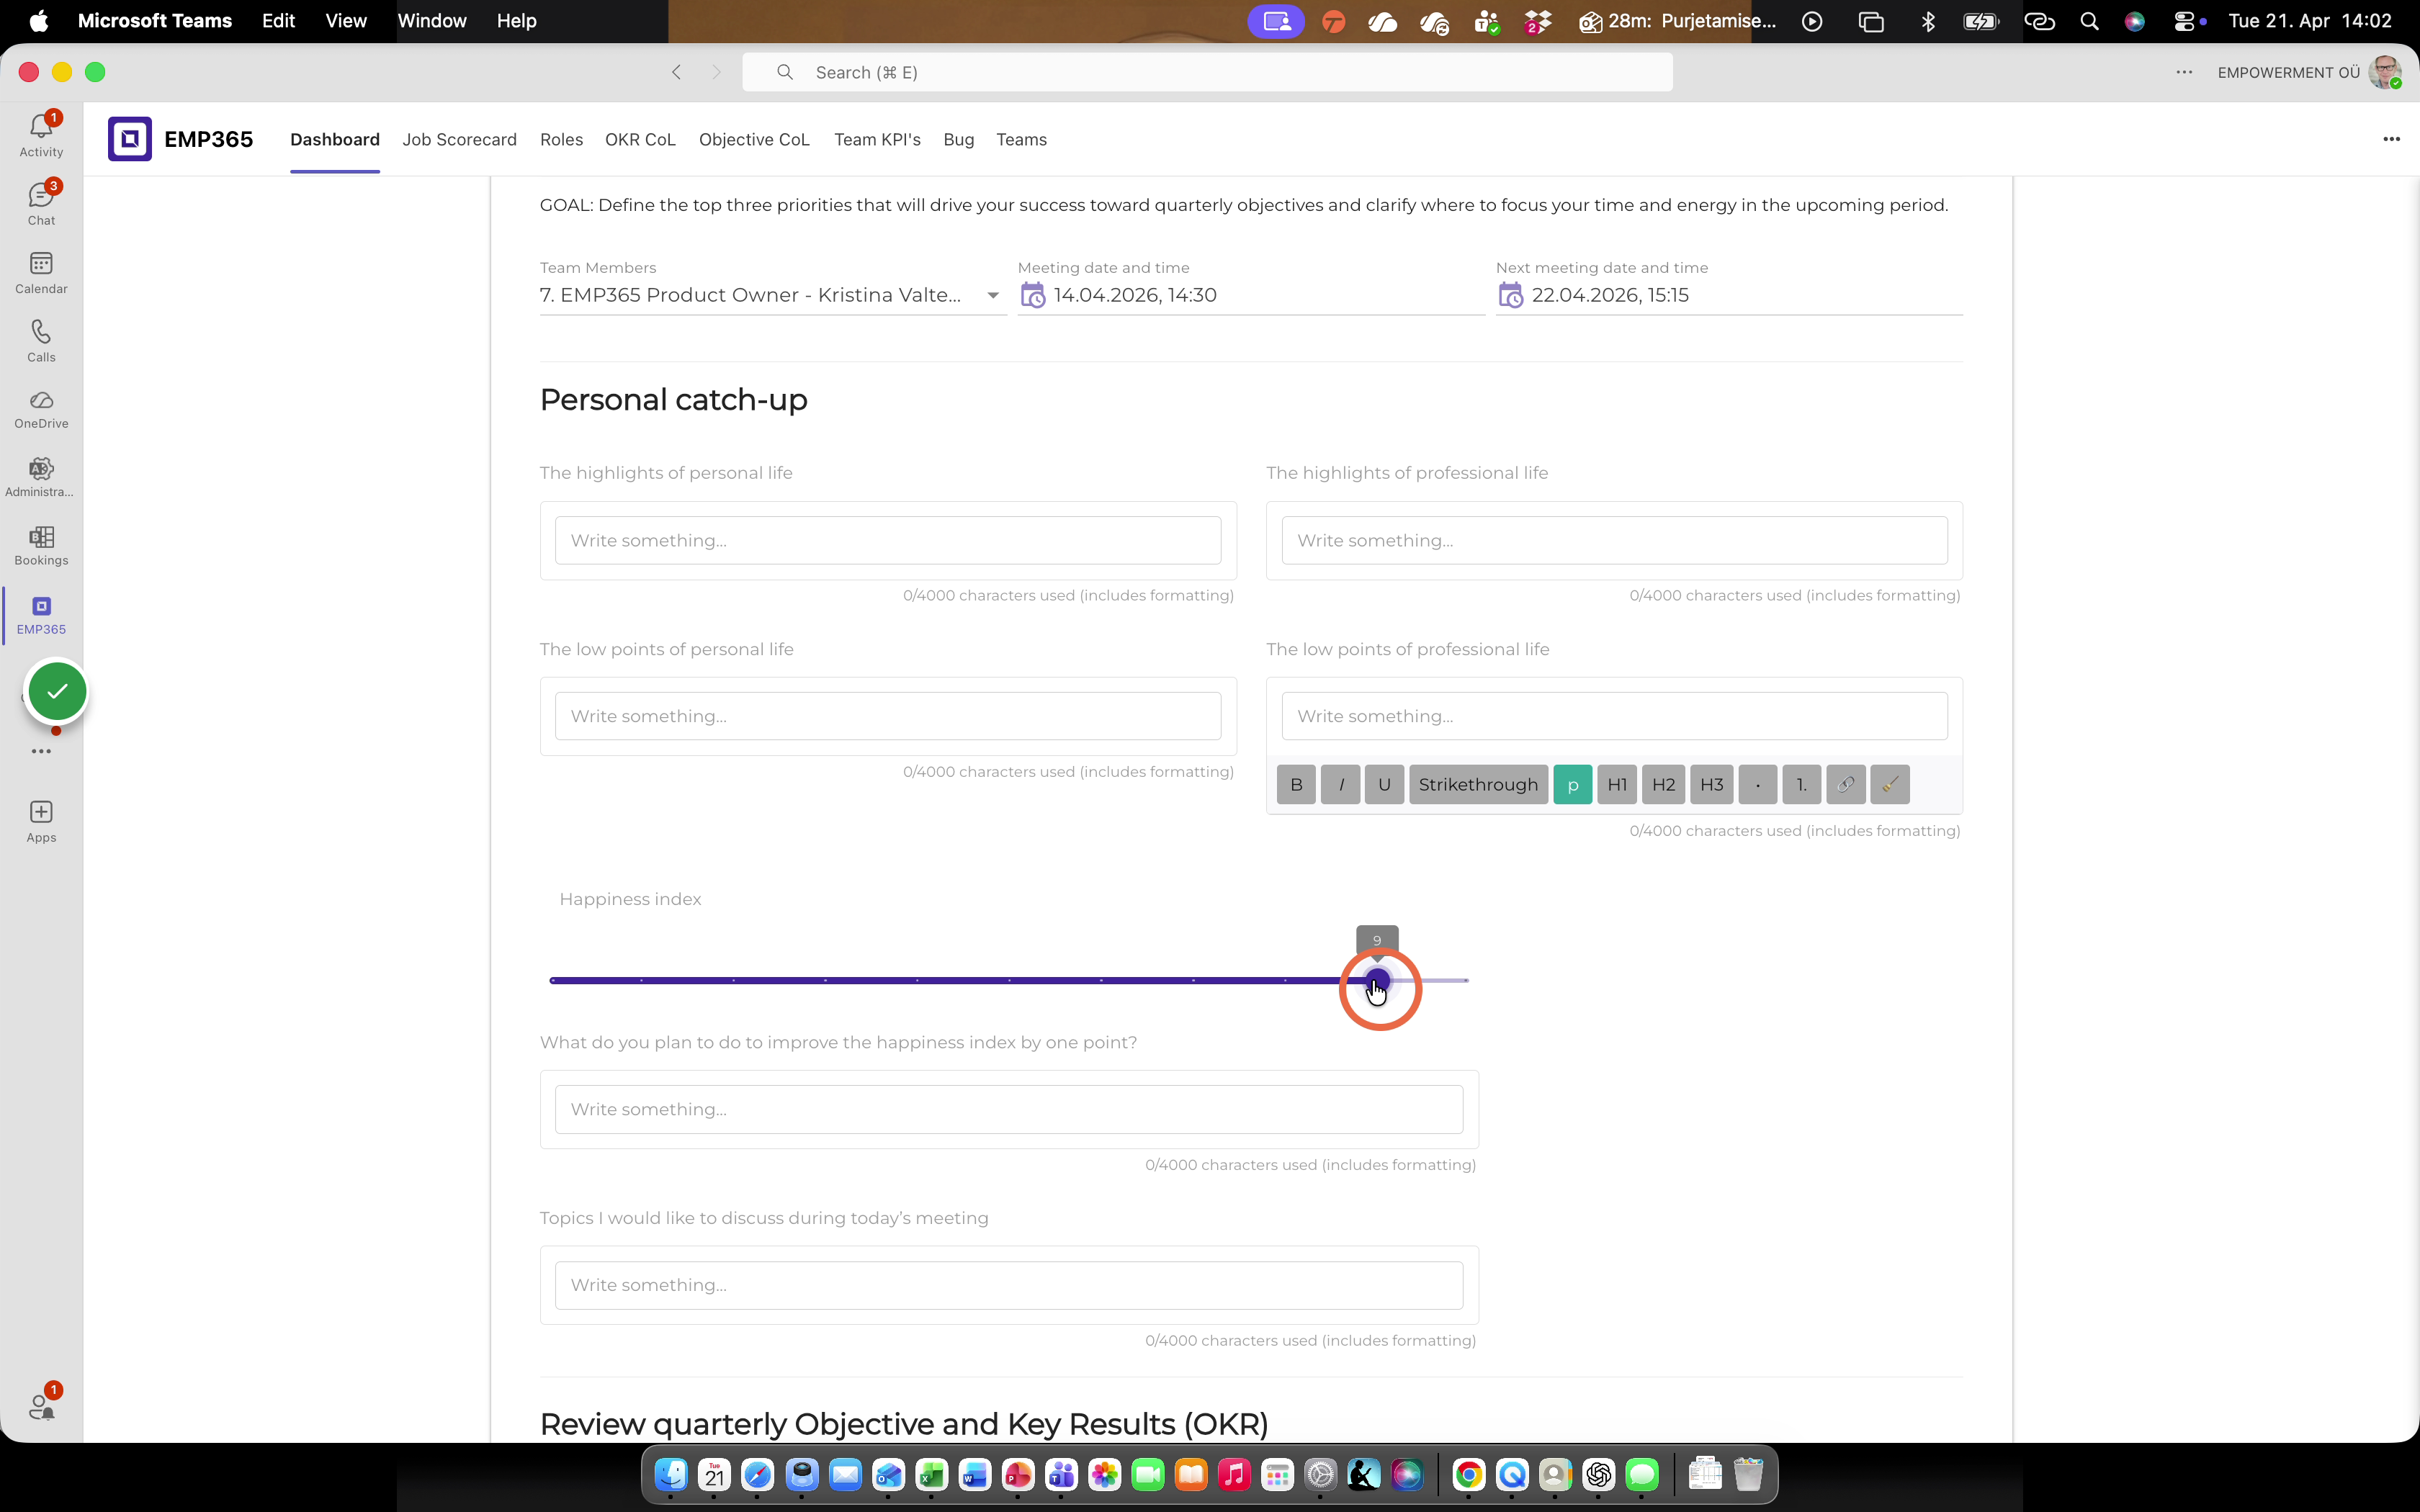Open the Team KPI's tab

(x=877, y=140)
